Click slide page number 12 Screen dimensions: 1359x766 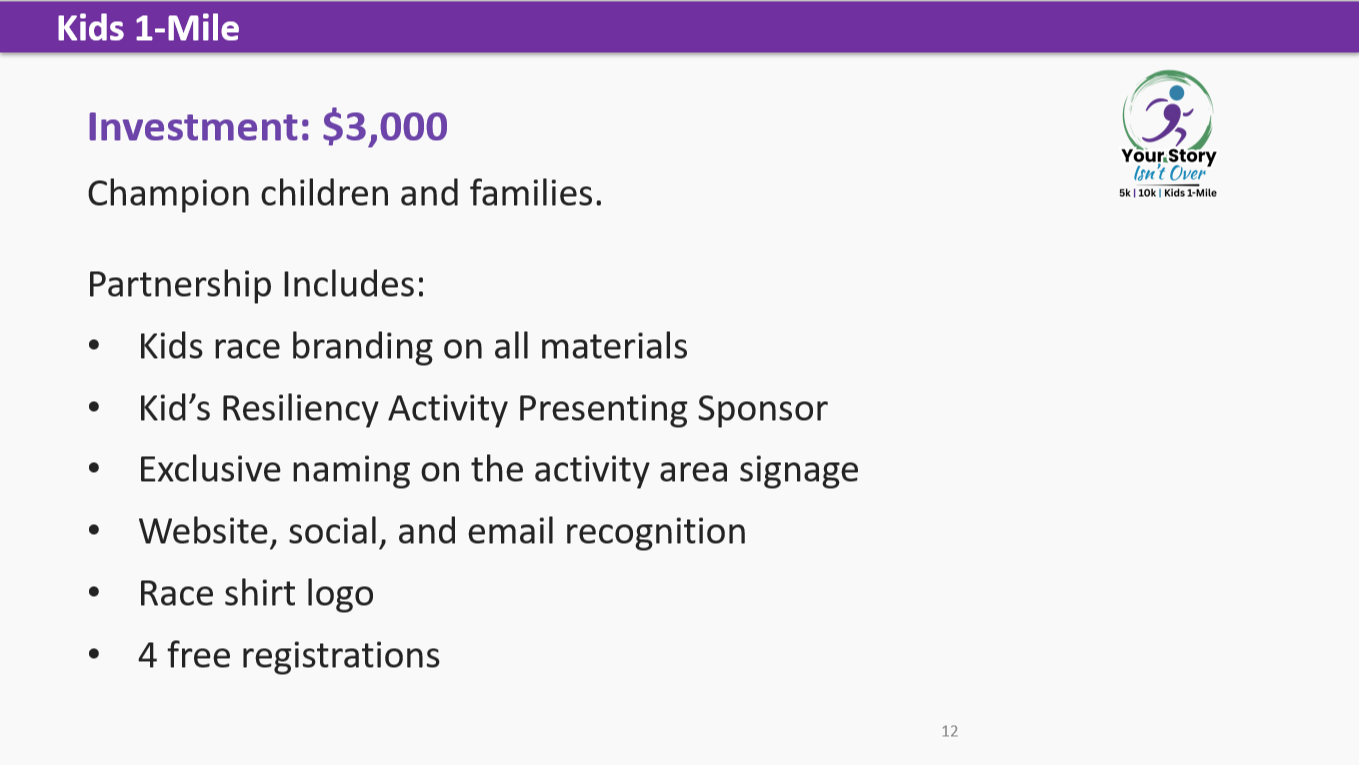950,731
